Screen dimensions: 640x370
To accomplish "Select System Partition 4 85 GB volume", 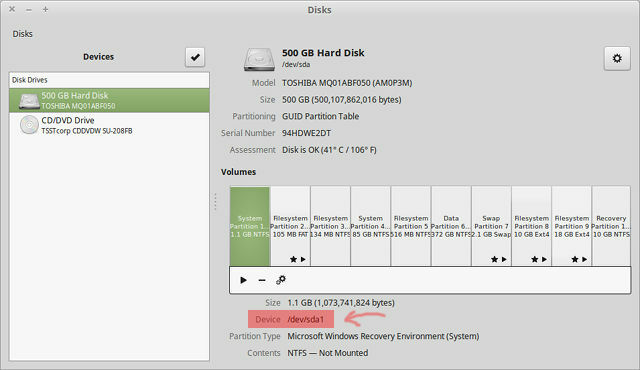I will (x=371, y=226).
